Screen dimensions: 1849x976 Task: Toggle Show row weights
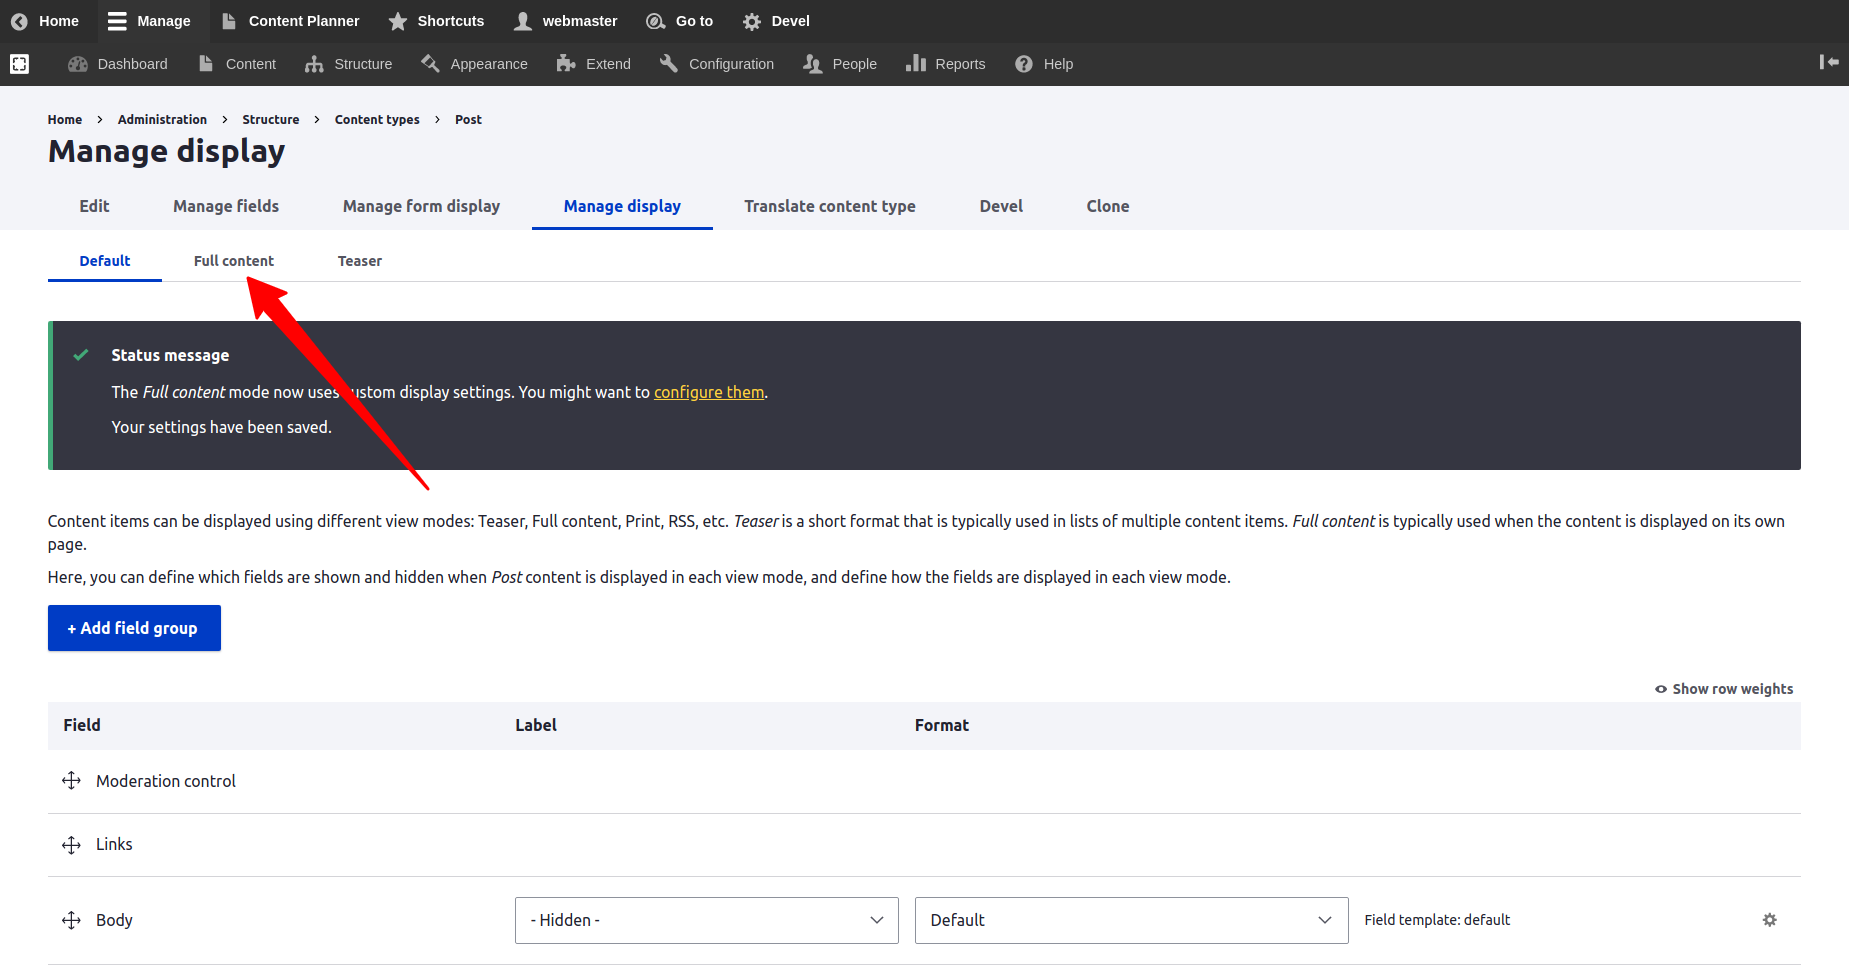click(x=1724, y=689)
